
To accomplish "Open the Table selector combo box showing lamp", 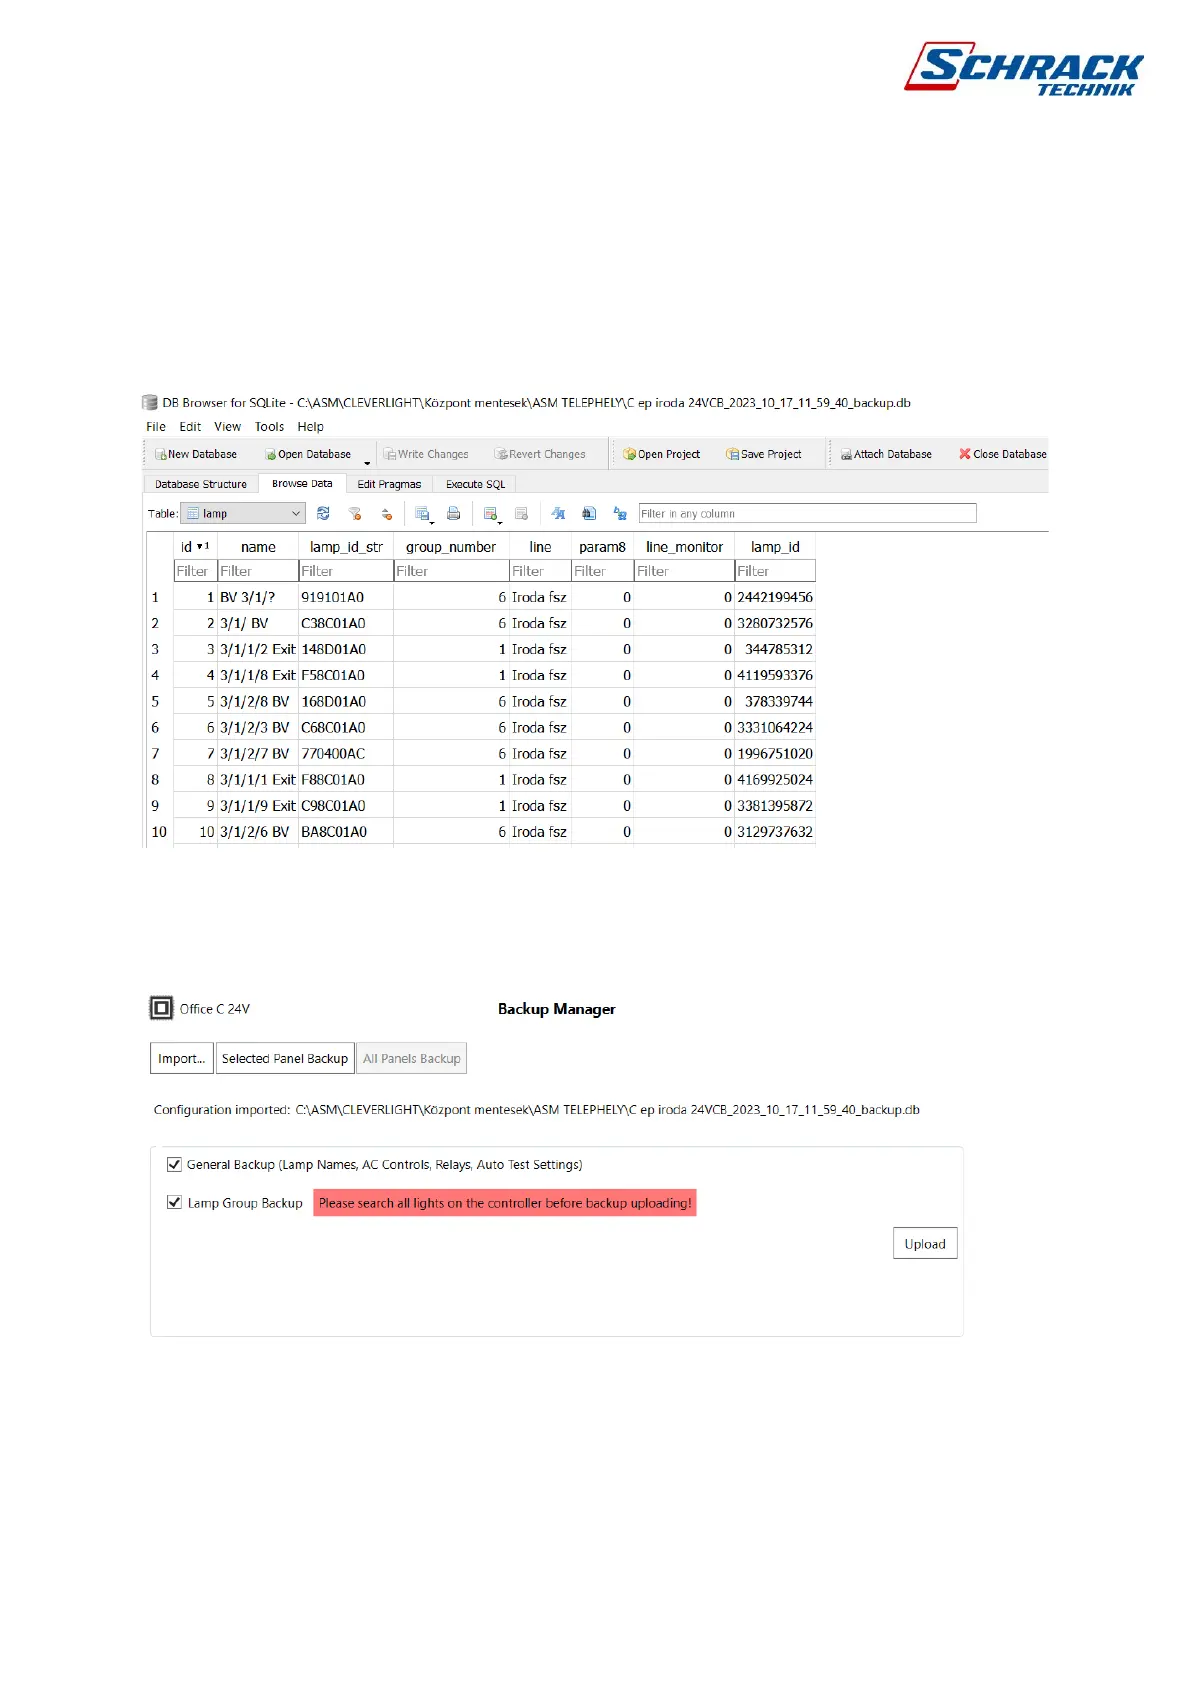I will [242, 514].
